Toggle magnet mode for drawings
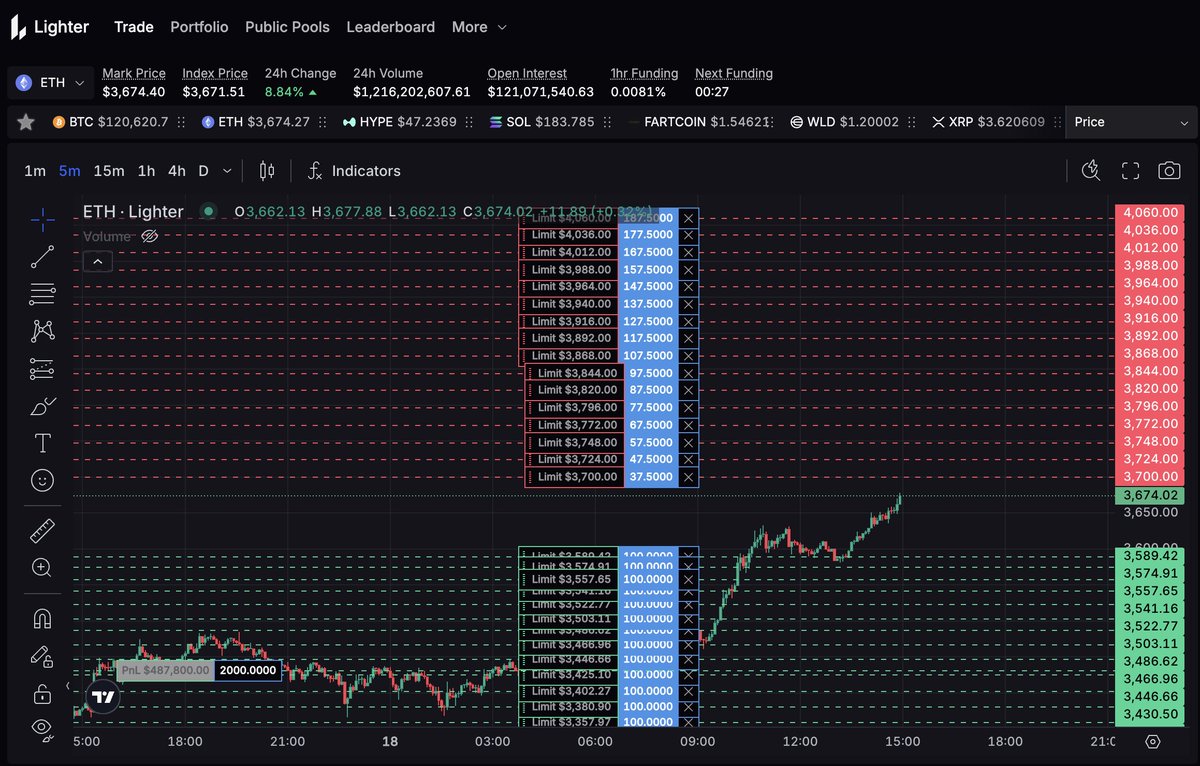 click(42, 619)
